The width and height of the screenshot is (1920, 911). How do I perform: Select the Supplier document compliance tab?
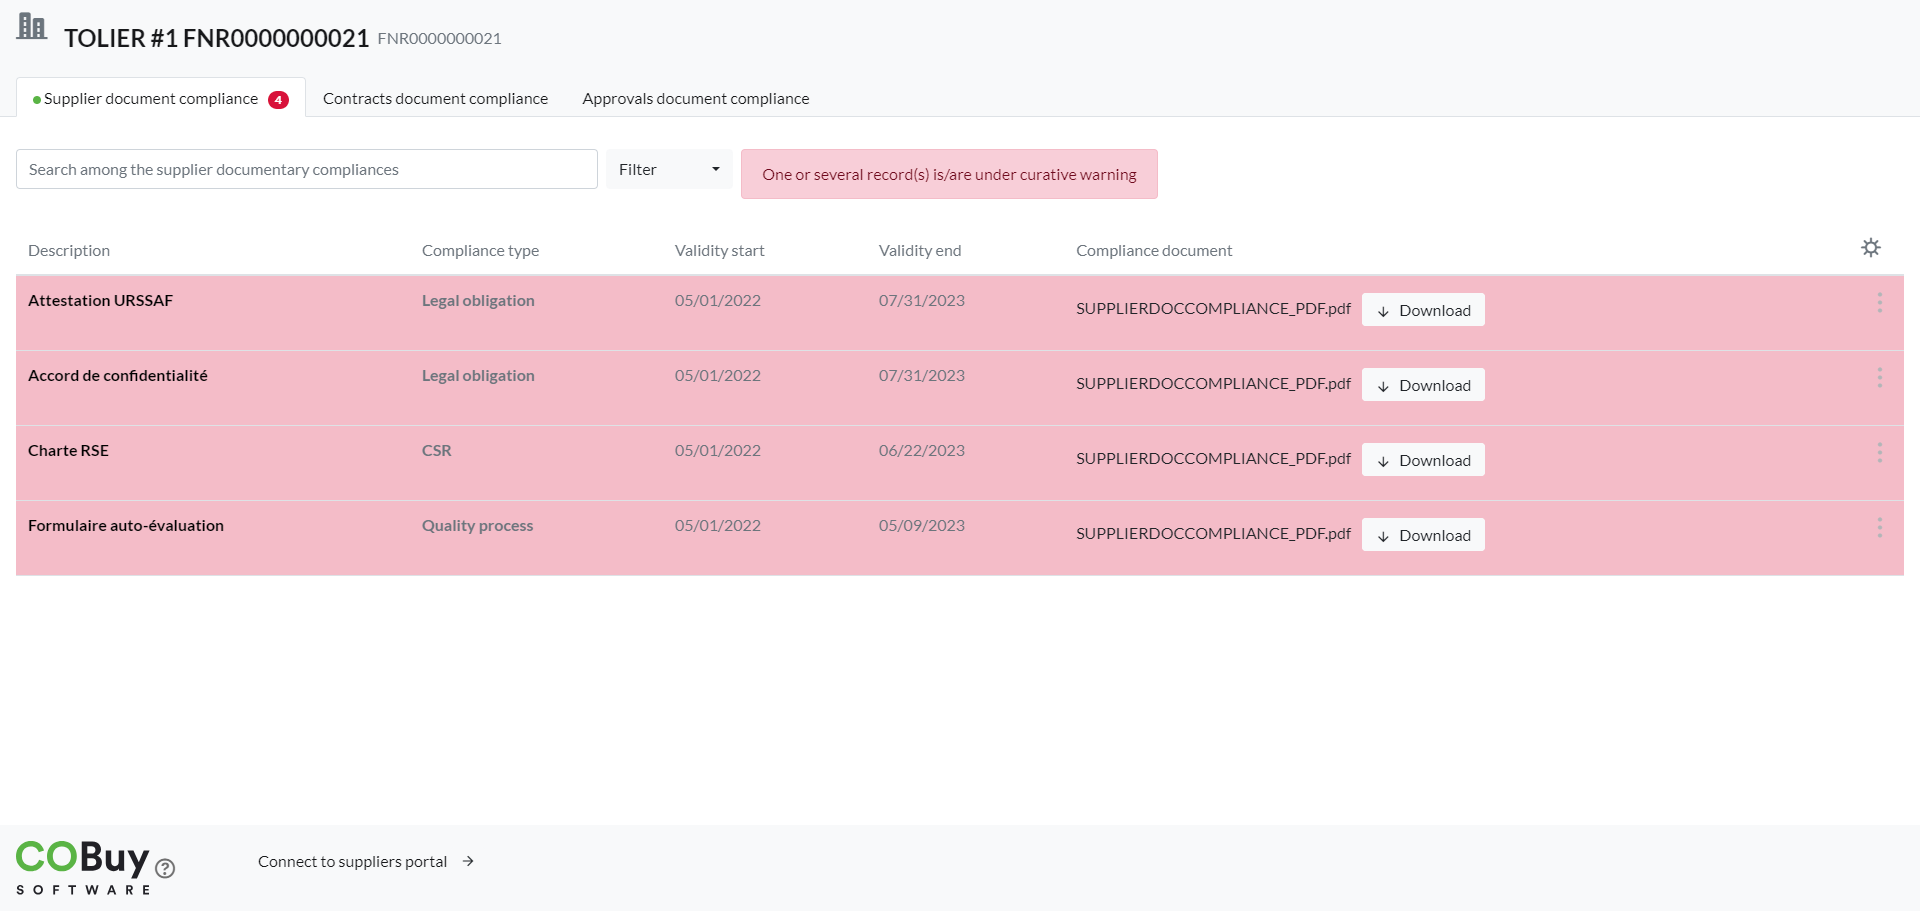point(151,99)
